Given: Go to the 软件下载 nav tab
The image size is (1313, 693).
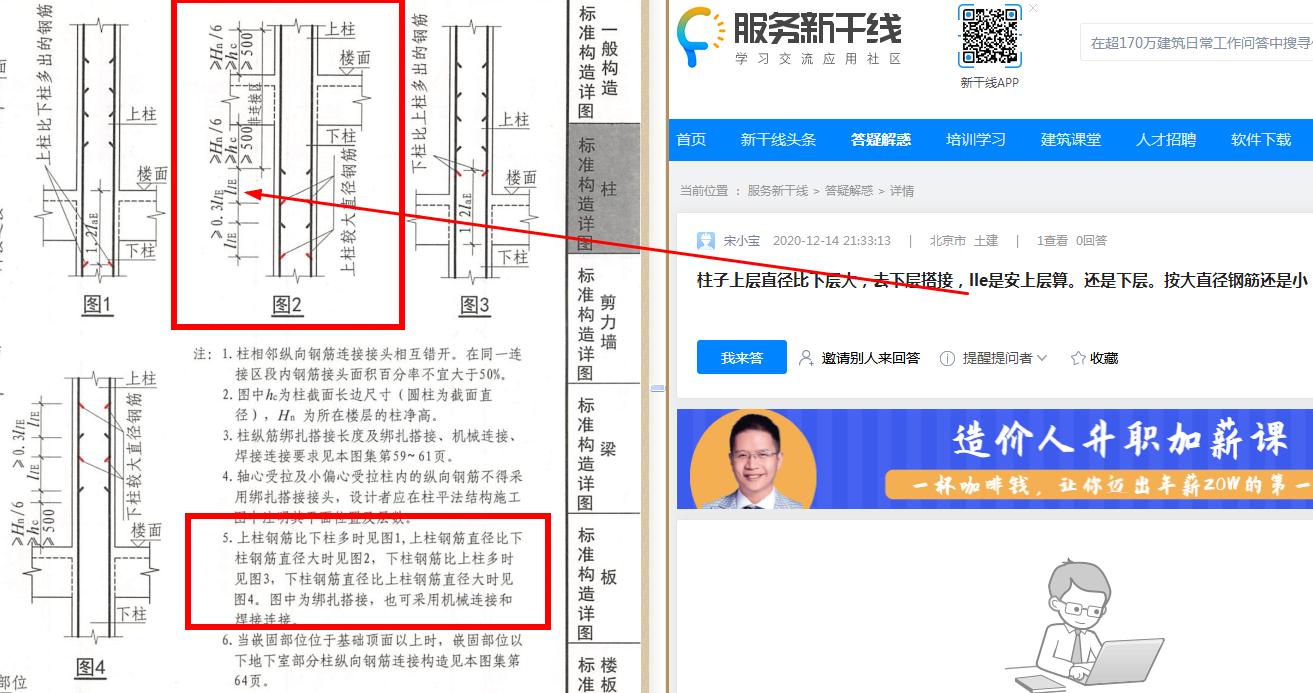Looking at the screenshot, I should click(x=1261, y=140).
